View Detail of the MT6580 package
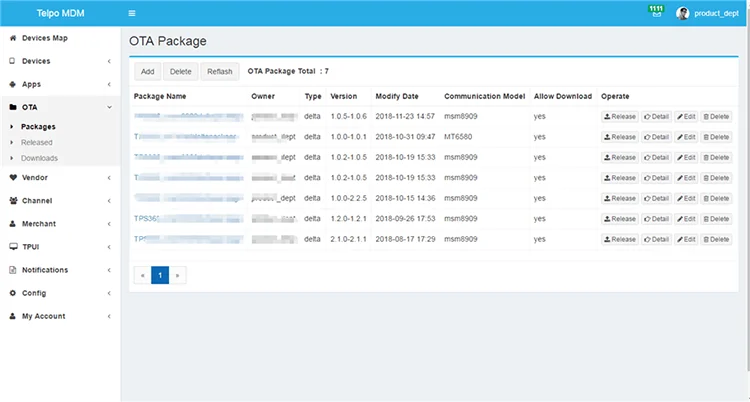Image resolution: width=750 pixels, height=402 pixels. coord(657,137)
